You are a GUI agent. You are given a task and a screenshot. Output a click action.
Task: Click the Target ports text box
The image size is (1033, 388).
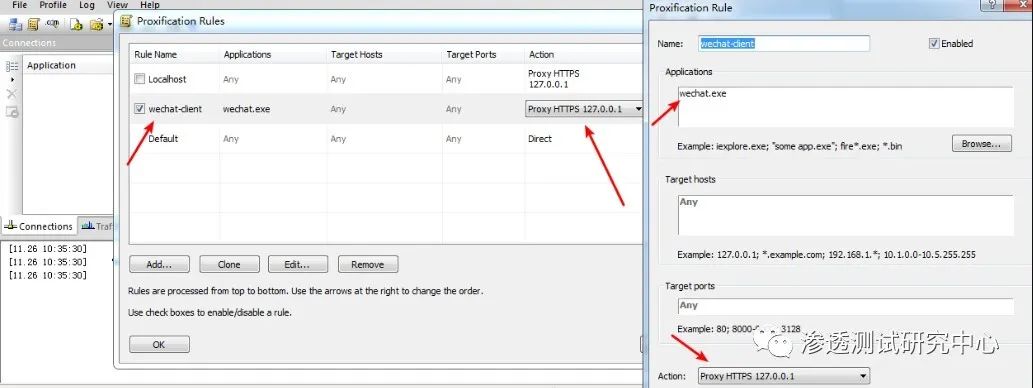pos(846,306)
